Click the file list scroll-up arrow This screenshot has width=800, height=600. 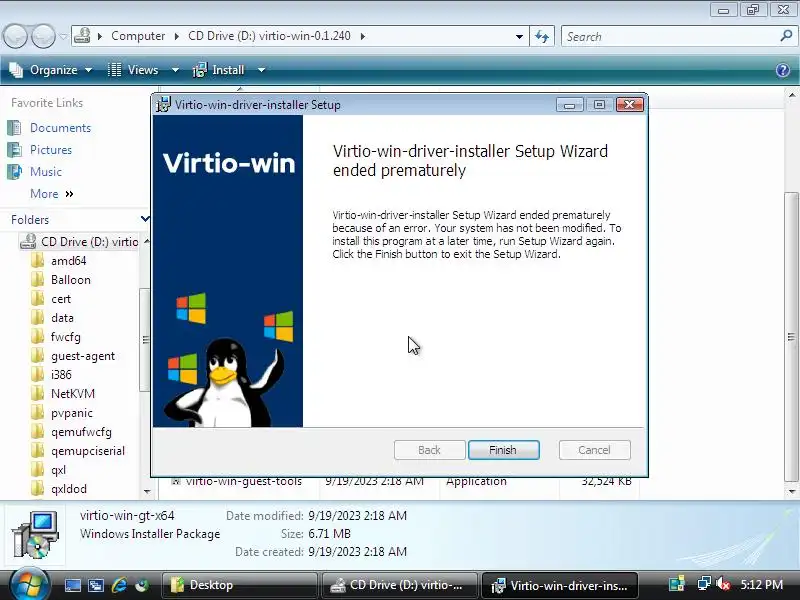791,95
